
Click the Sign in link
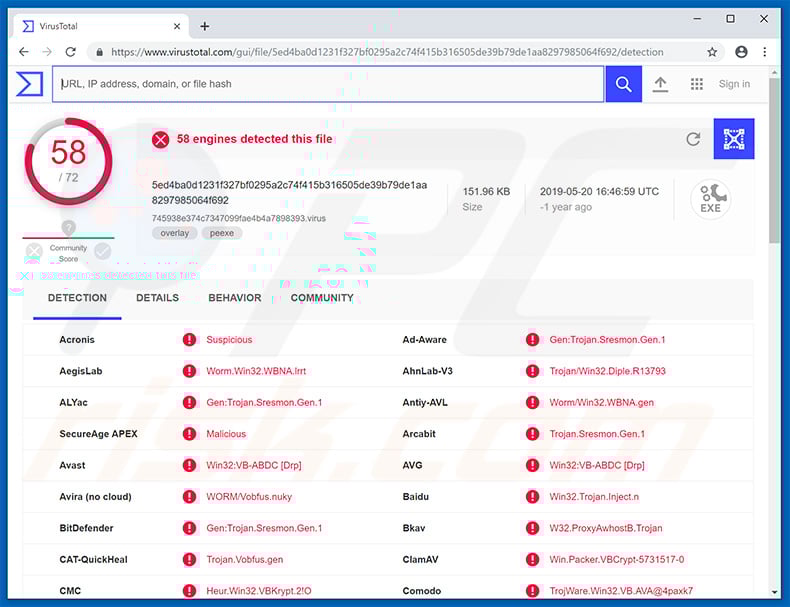tap(734, 84)
